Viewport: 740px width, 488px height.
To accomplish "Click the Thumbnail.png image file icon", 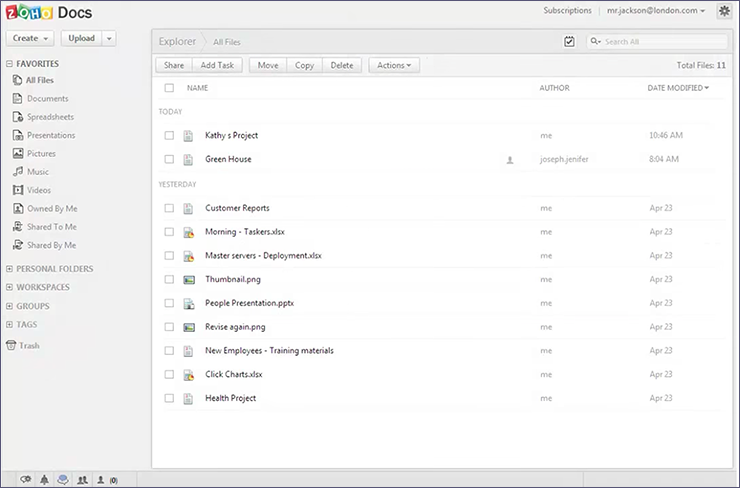I will tap(187, 280).
